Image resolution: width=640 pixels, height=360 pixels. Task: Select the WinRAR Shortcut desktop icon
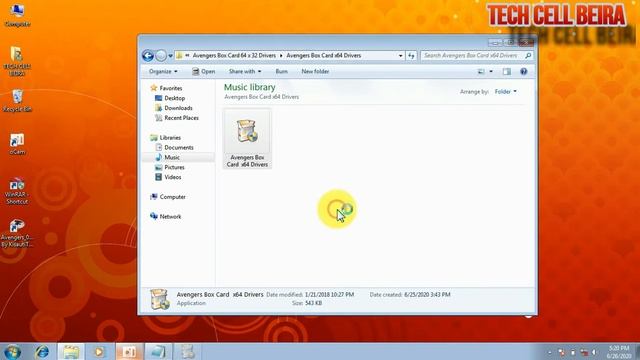17,191
